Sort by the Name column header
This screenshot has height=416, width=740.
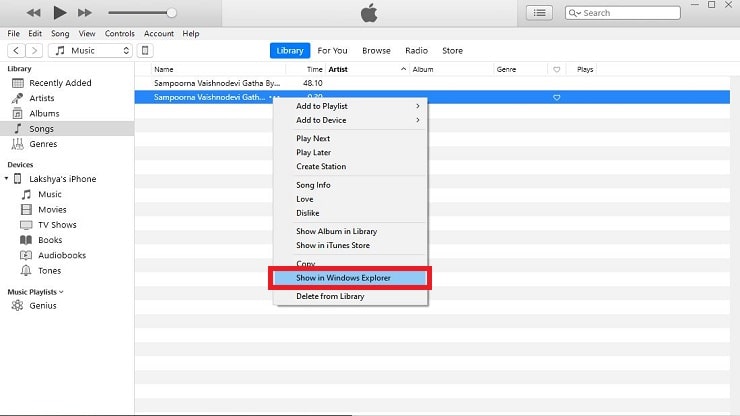[163, 69]
